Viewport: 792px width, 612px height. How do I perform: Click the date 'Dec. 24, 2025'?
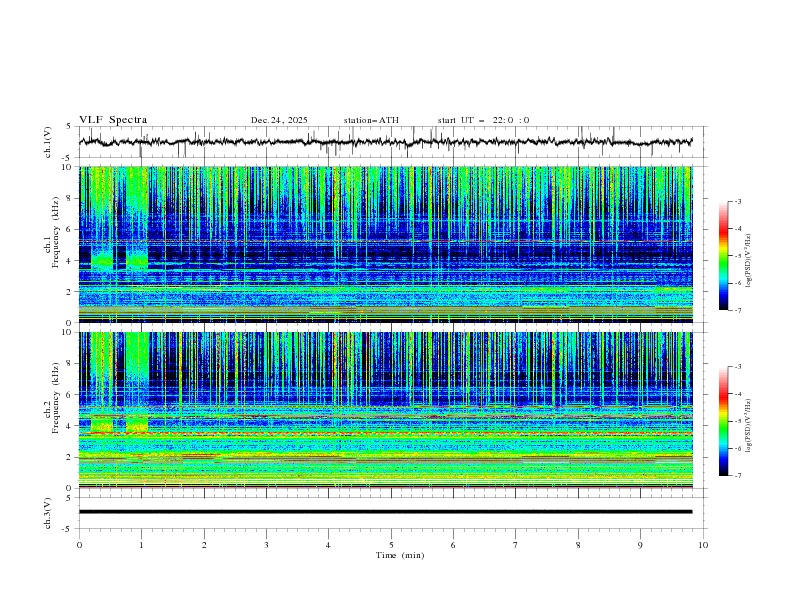tap(279, 120)
